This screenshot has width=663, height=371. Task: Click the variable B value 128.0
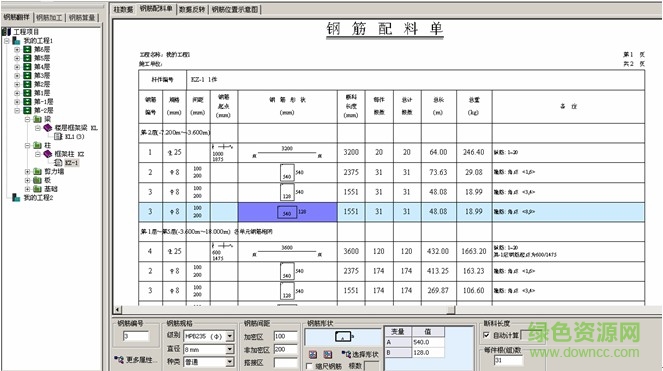tap(428, 353)
